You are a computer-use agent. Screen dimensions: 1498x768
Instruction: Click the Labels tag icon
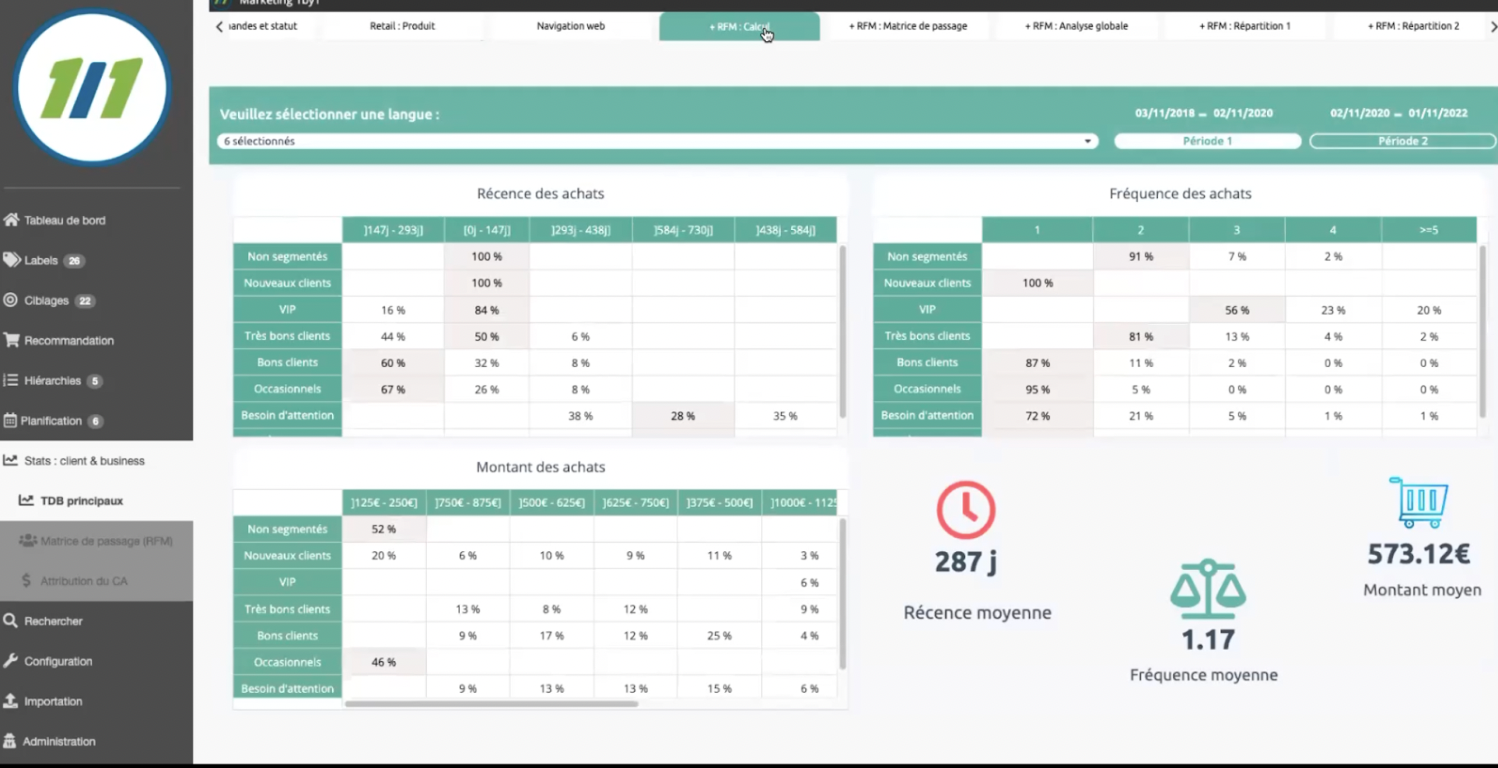(x=11, y=260)
